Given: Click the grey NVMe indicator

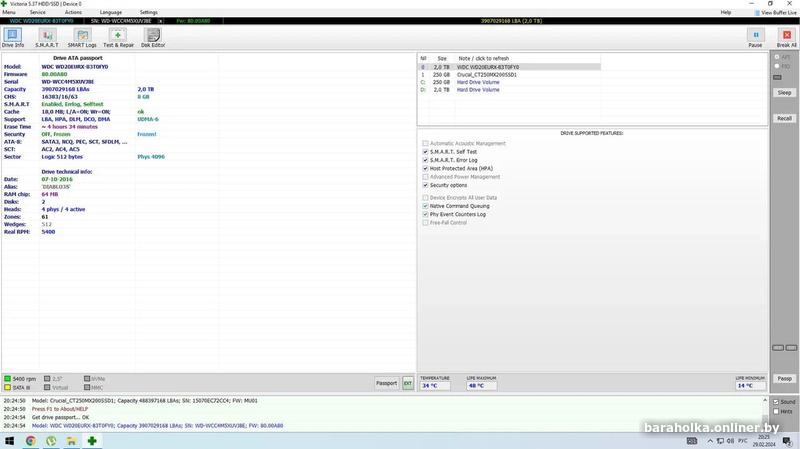Looking at the screenshot, I should point(87,379).
